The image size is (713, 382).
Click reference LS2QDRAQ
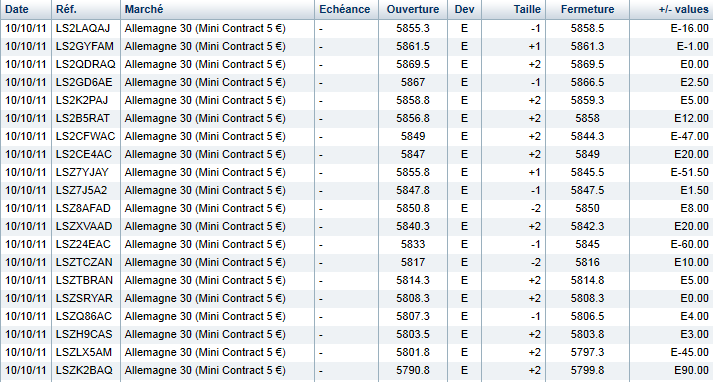[x=85, y=64]
